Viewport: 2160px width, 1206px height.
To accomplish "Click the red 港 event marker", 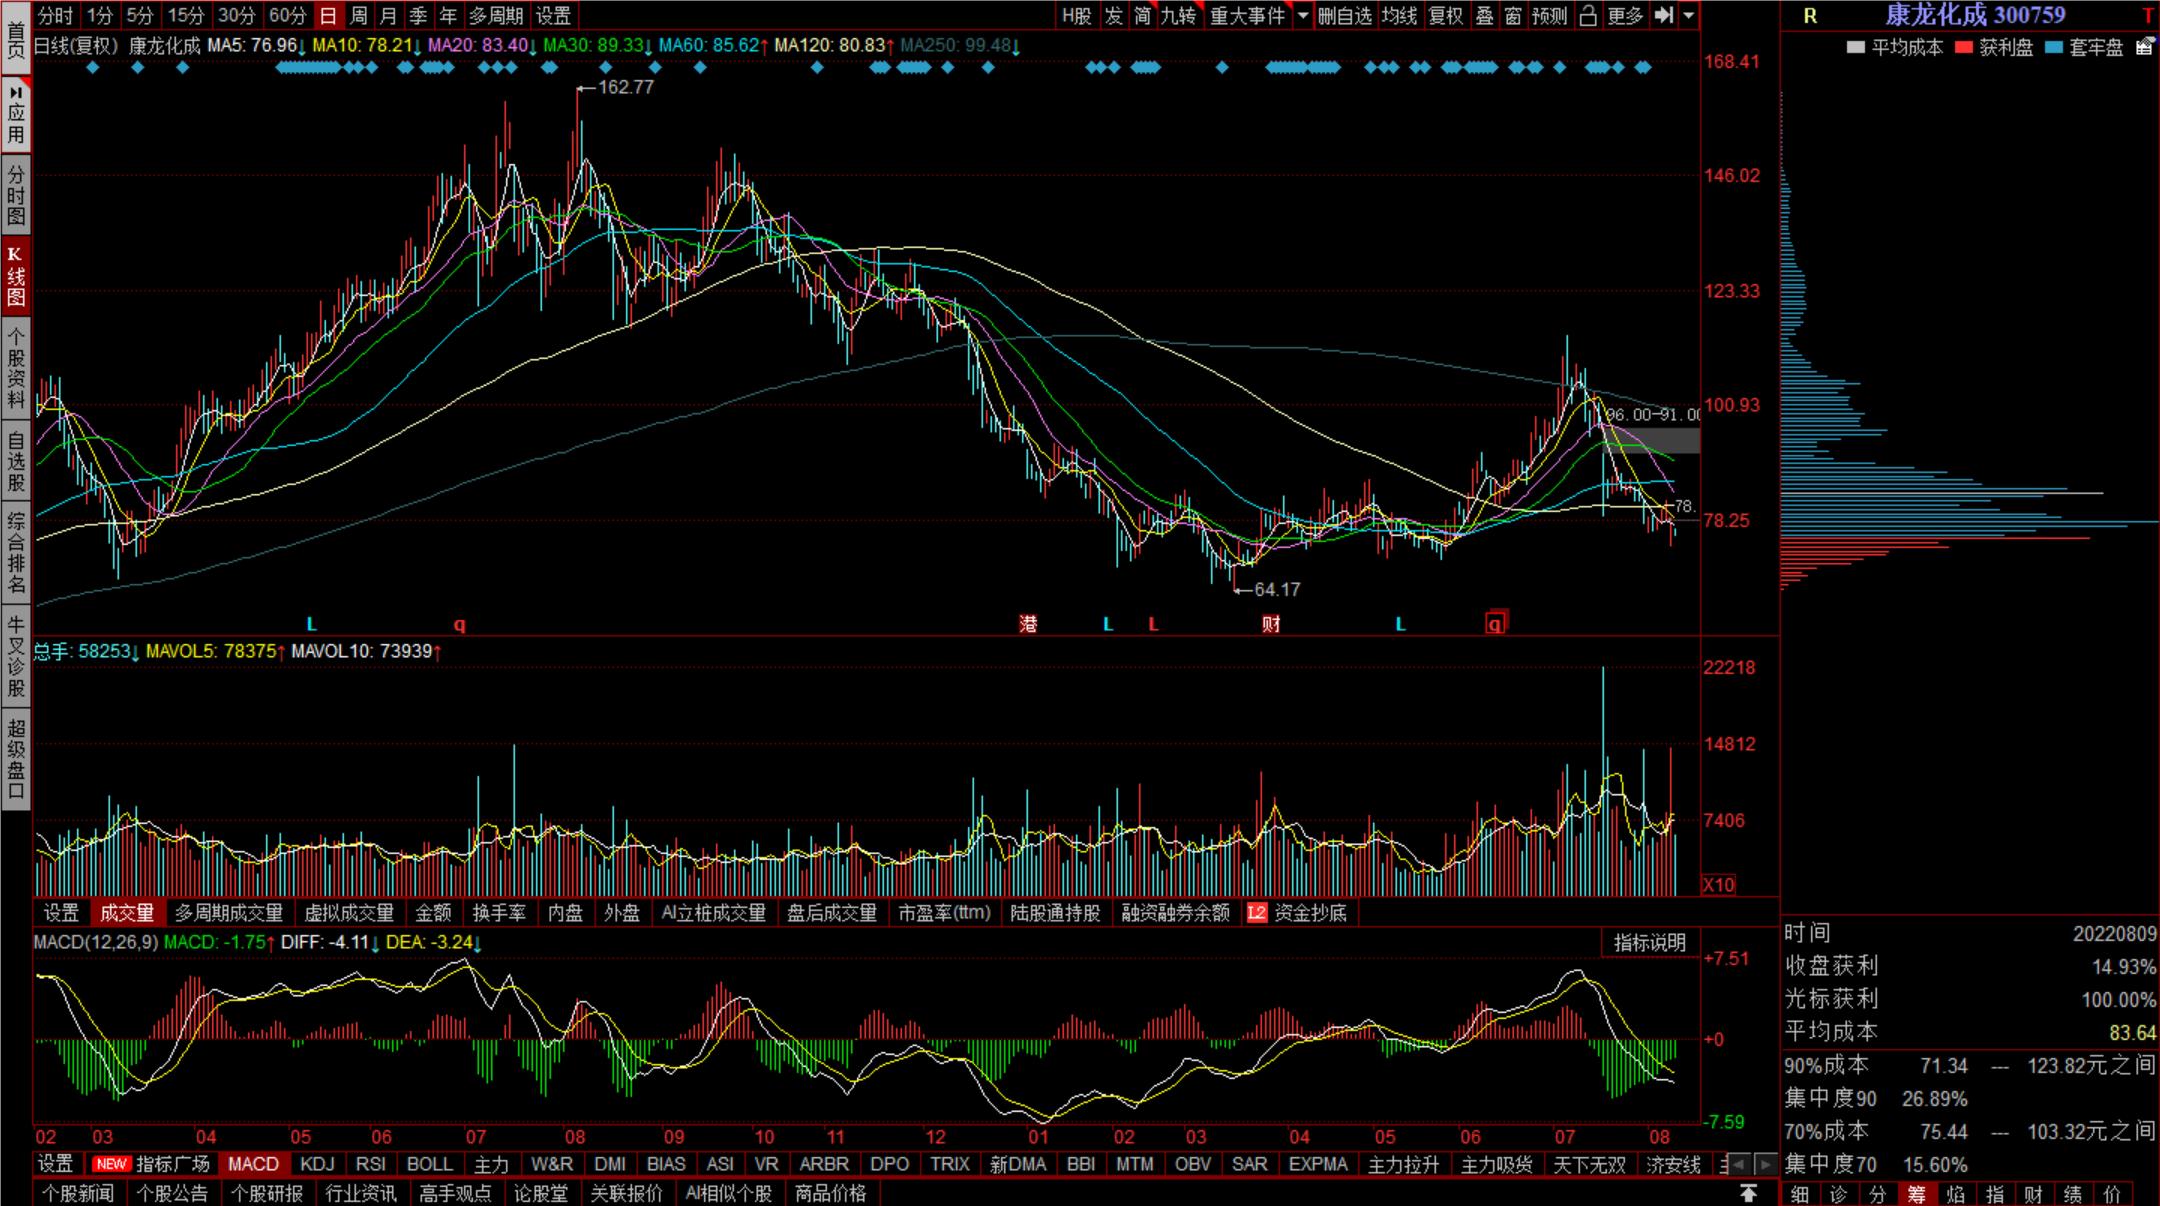I will click(1028, 624).
